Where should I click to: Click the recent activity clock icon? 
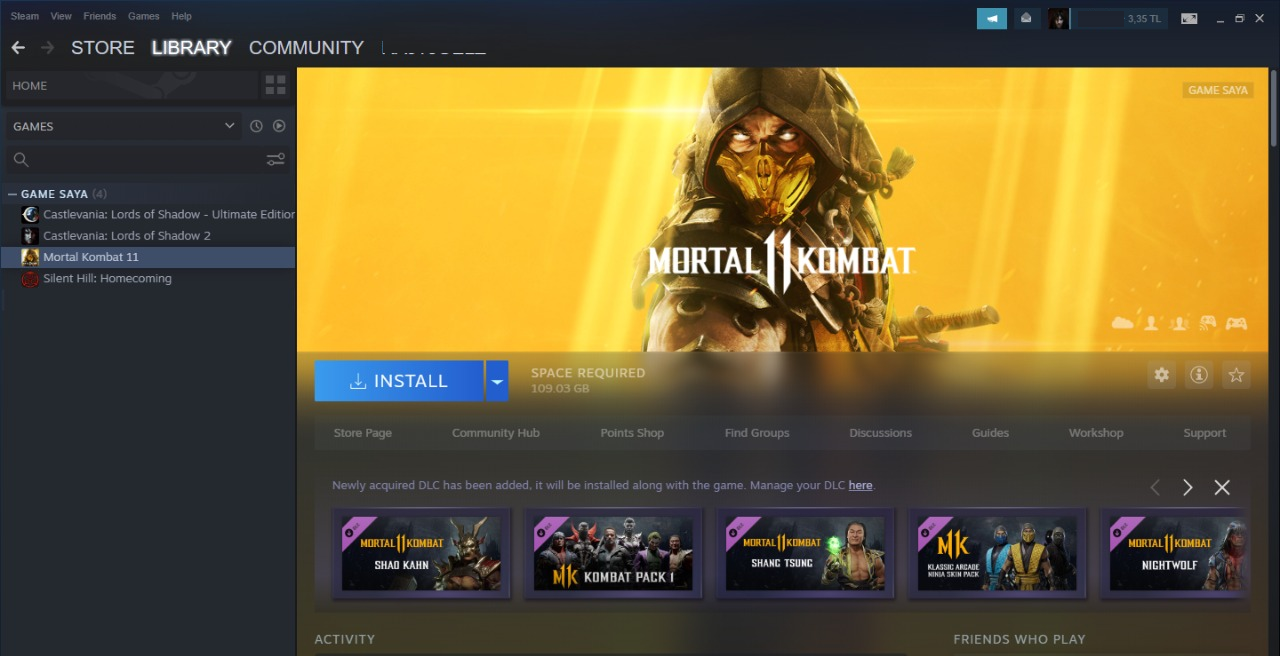coord(256,126)
